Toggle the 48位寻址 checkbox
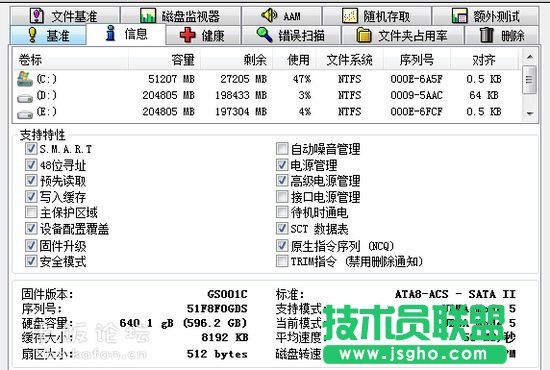This screenshot has height=370, width=550. coord(31,164)
